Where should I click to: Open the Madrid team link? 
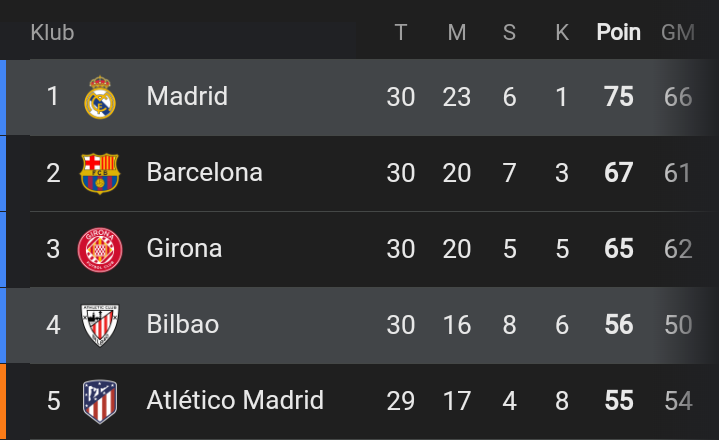coord(187,96)
